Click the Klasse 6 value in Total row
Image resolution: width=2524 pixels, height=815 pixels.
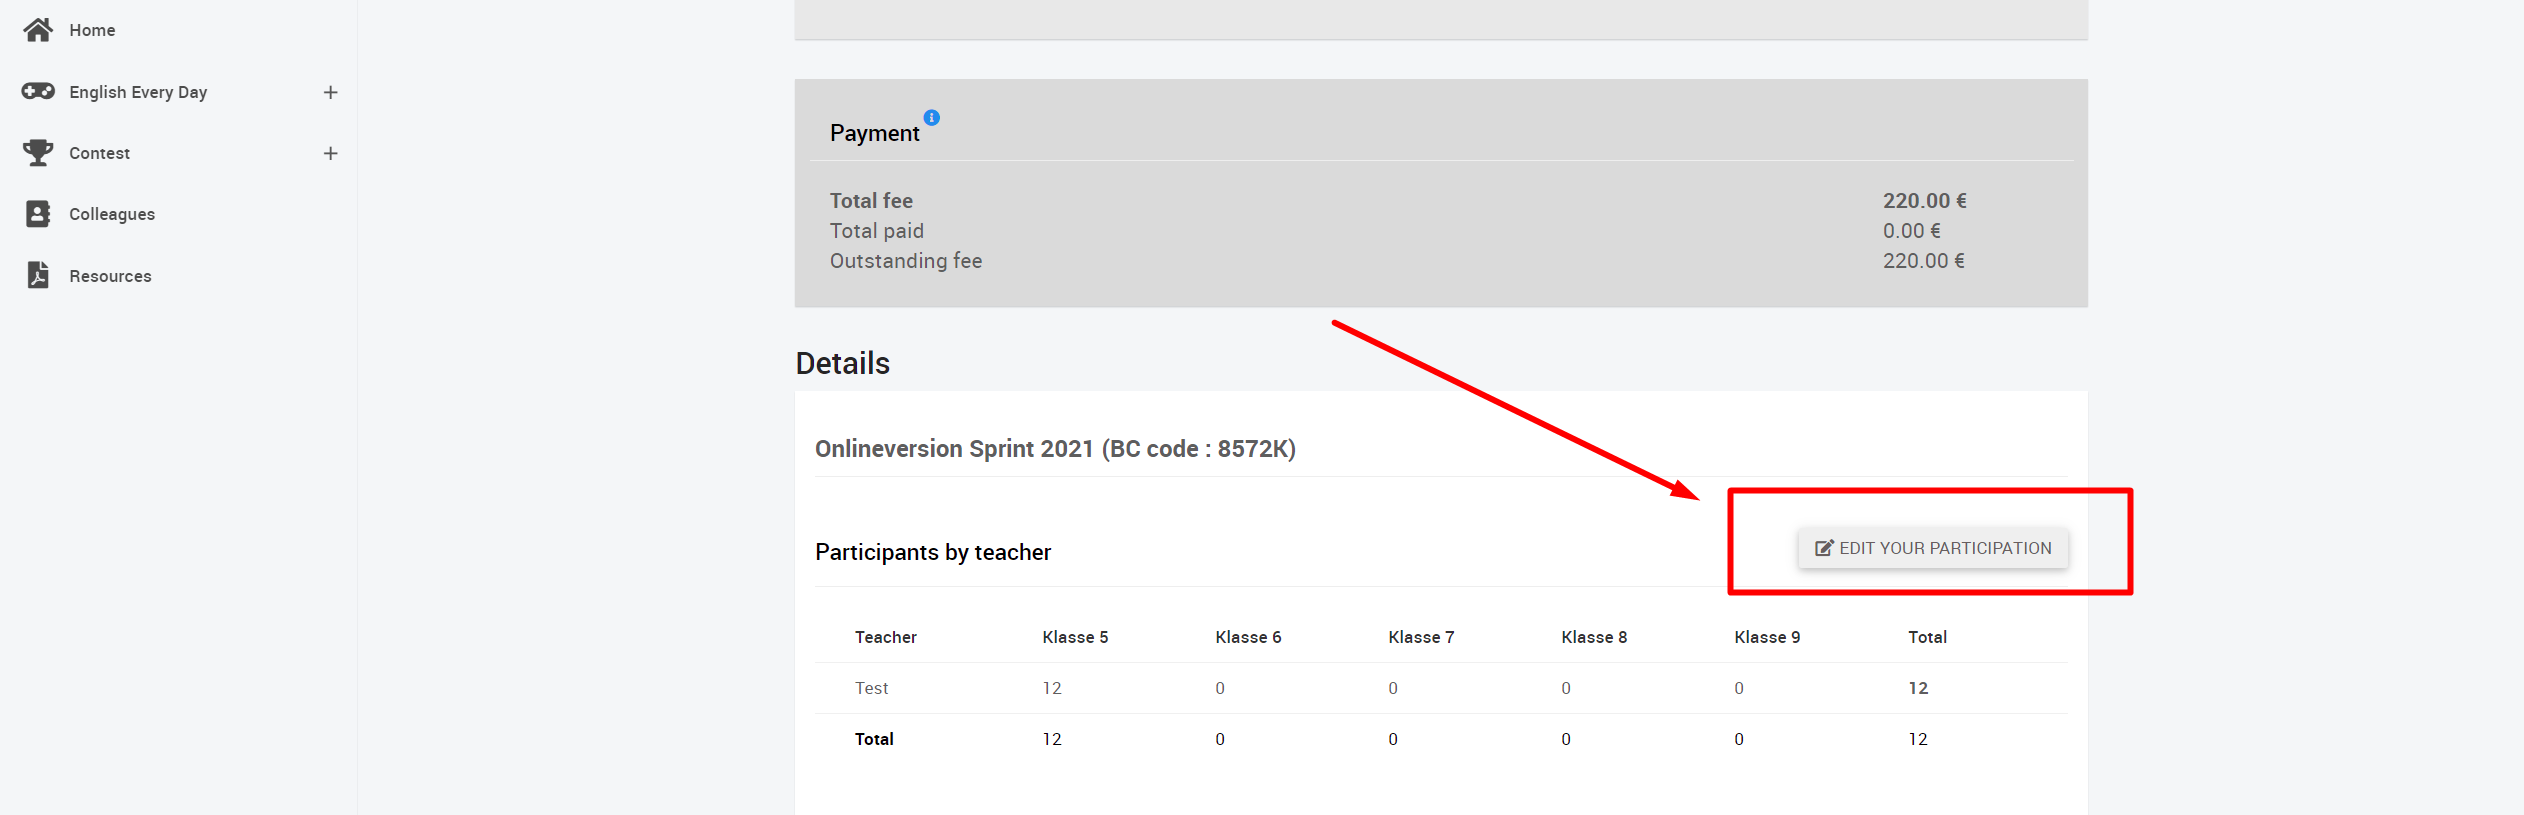(1220, 739)
